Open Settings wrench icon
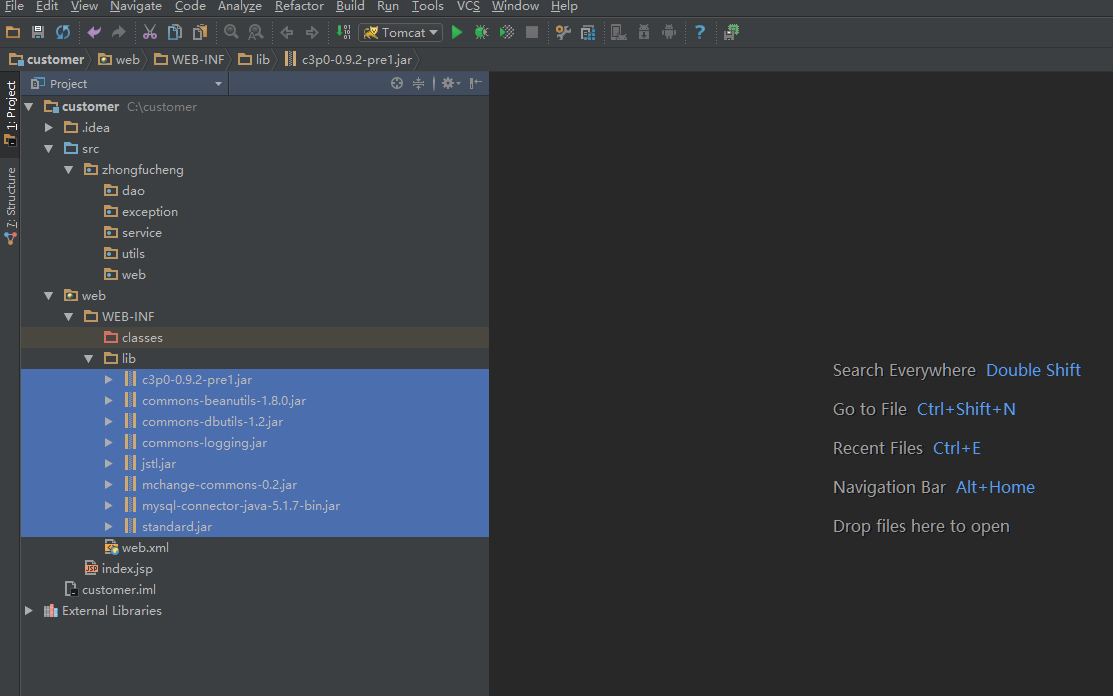 point(563,33)
